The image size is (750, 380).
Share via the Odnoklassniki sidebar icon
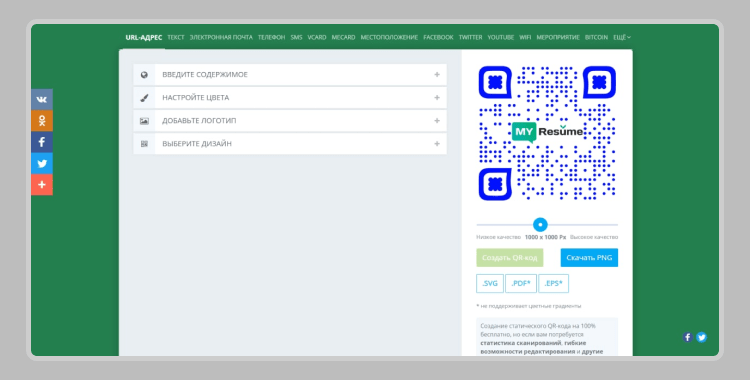tap(42, 121)
